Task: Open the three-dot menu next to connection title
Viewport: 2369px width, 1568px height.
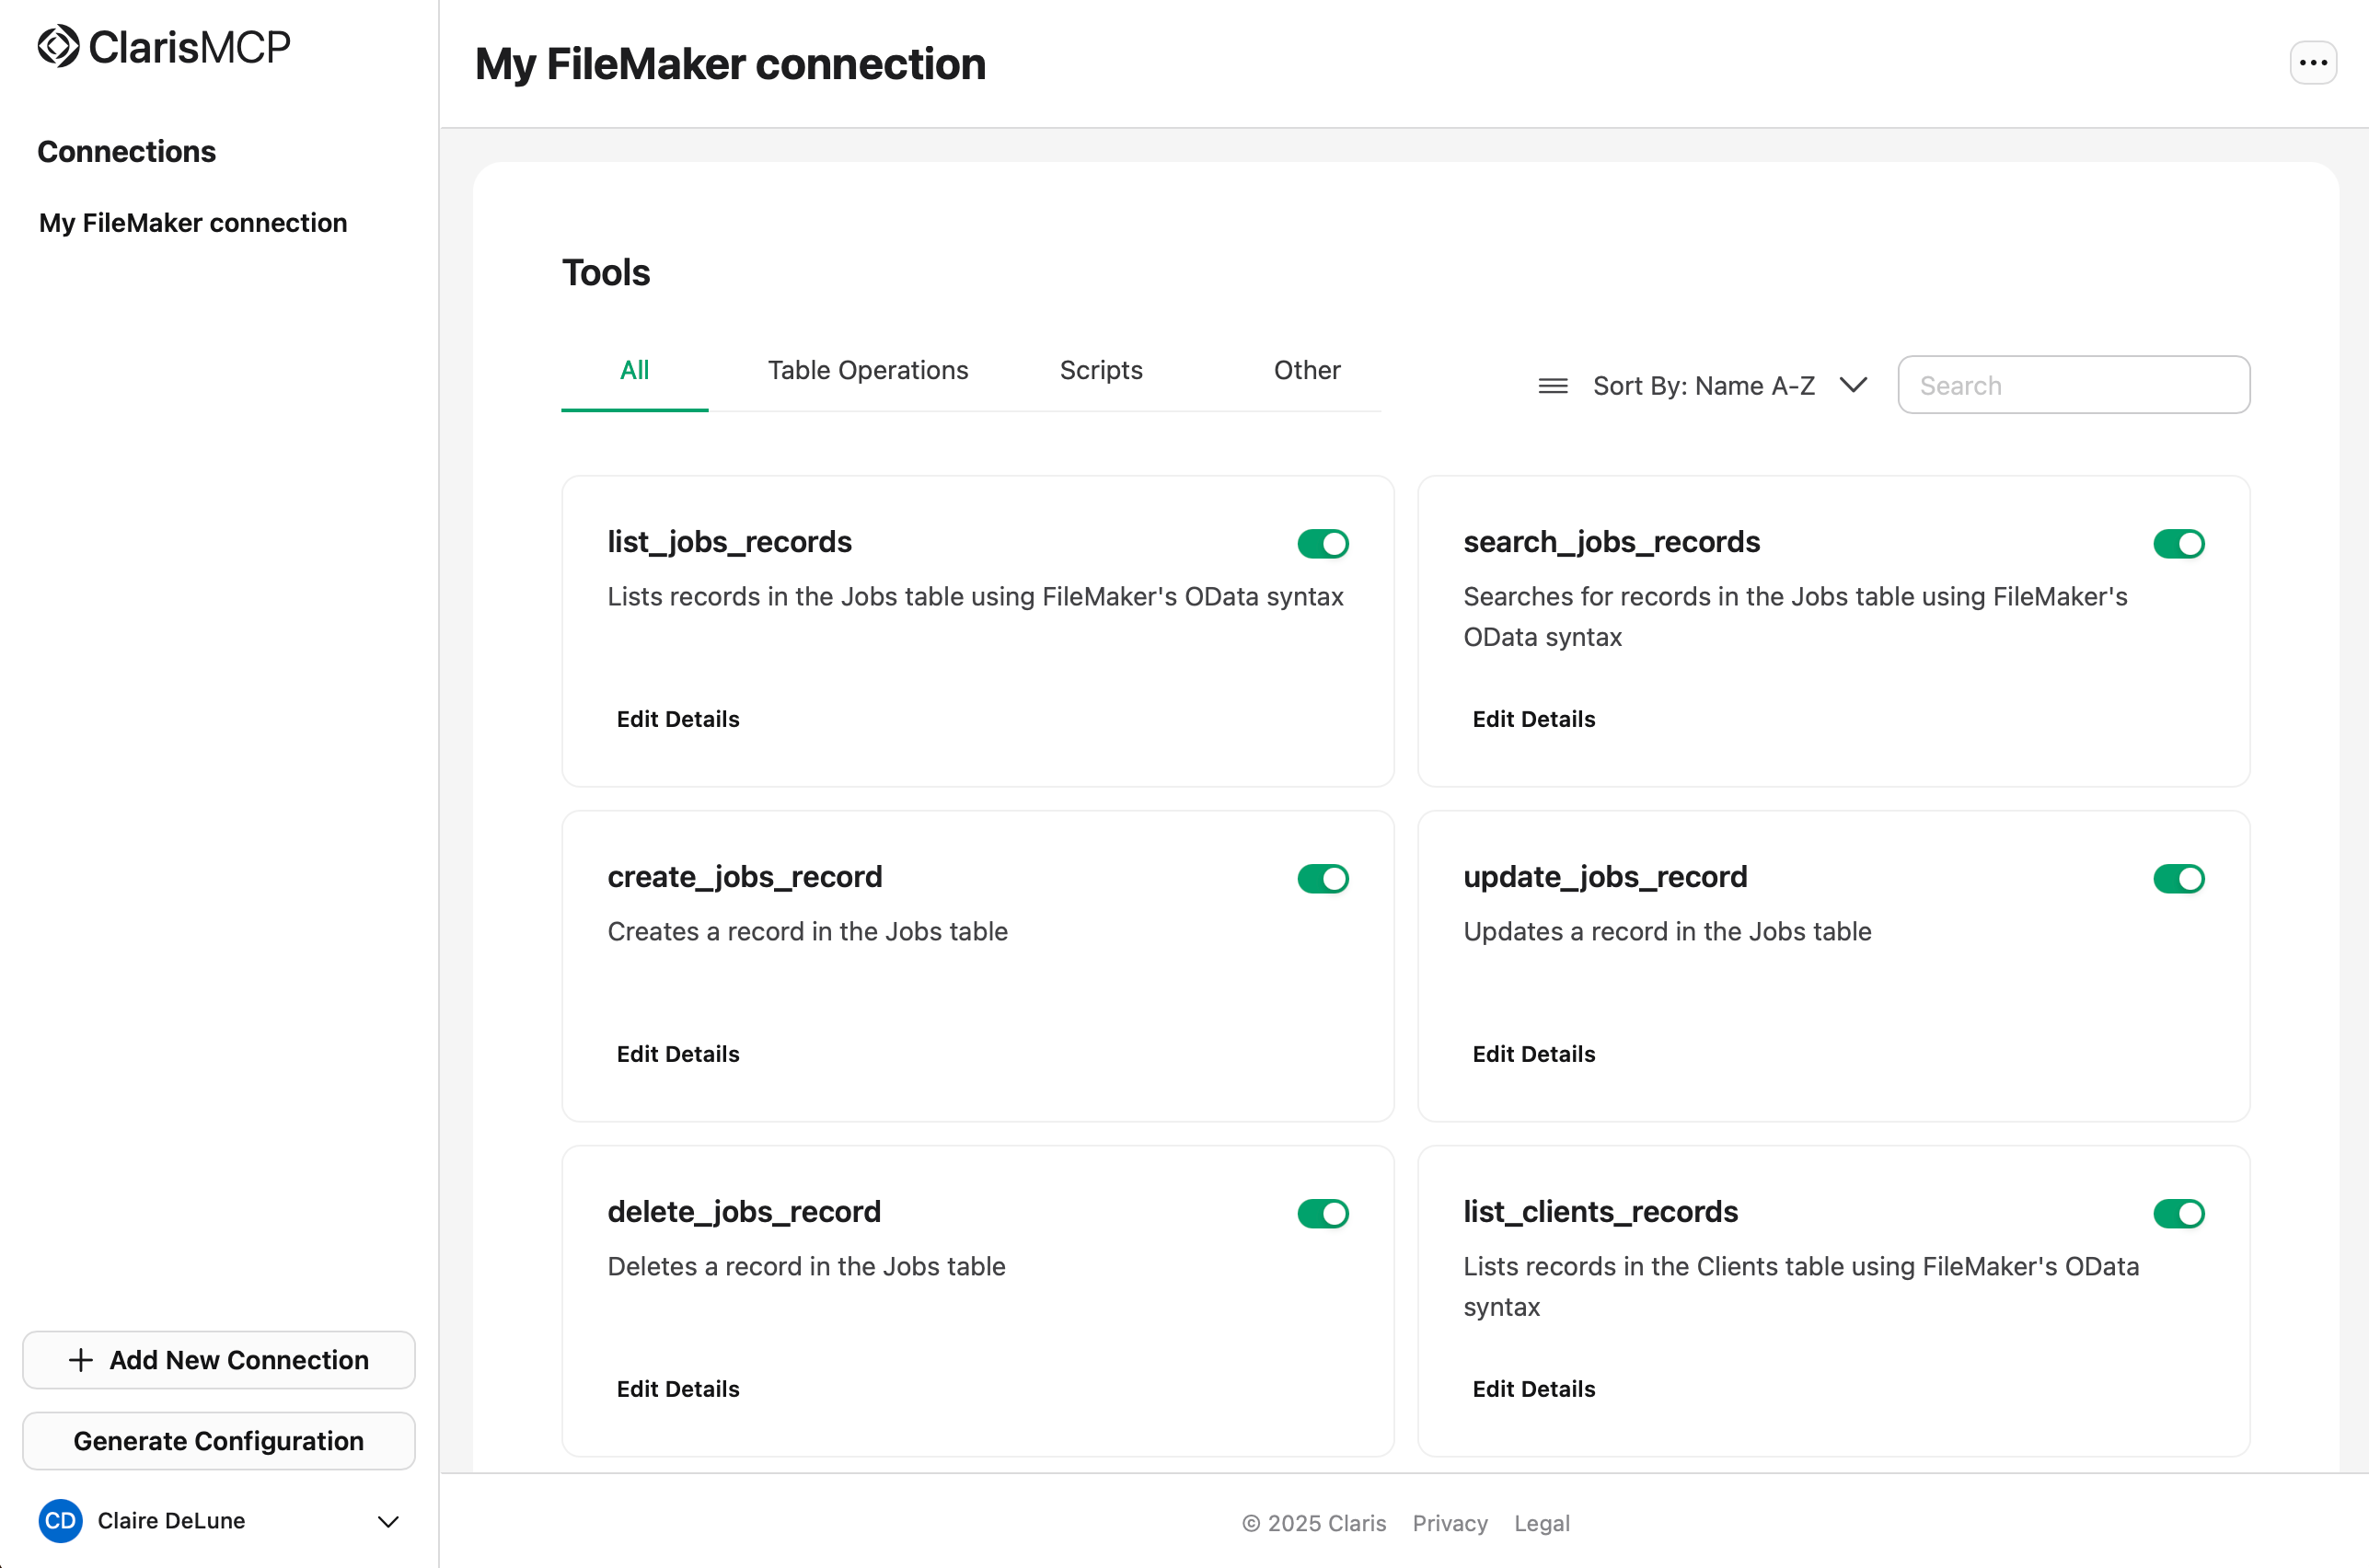Action: (2313, 62)
